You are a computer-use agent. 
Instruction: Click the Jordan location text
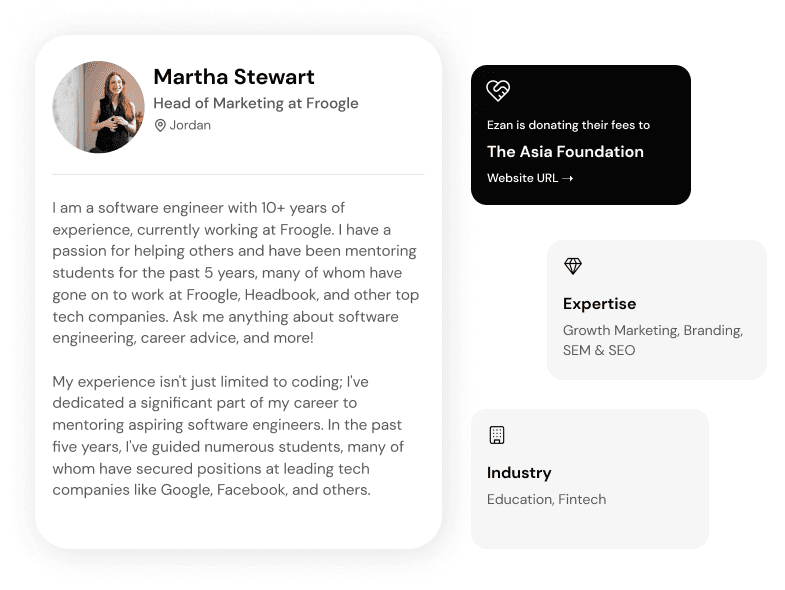(x=190, y=126)
